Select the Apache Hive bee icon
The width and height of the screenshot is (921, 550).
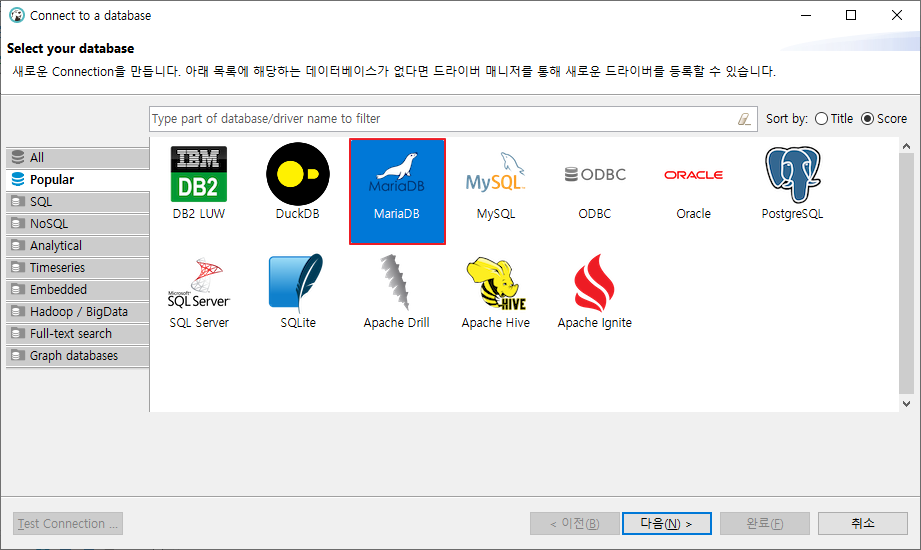point(496,283)
